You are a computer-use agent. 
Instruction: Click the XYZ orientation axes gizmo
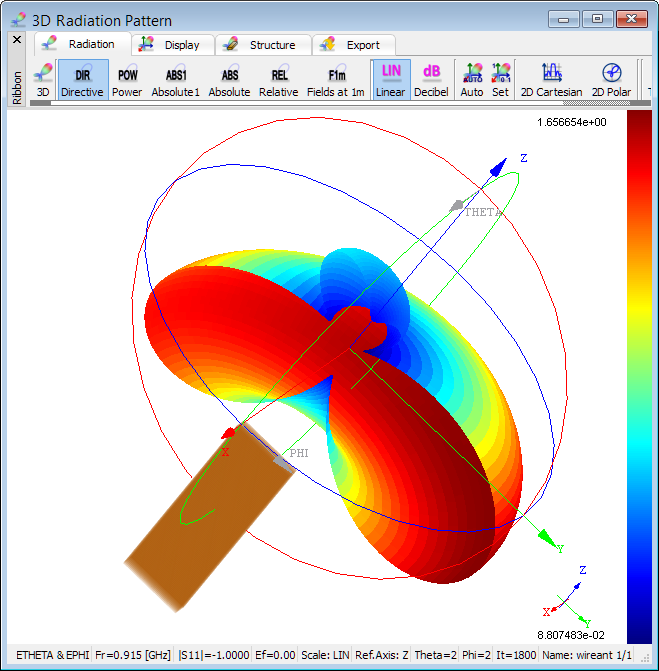pyautogui.click(x=566, y=600)
